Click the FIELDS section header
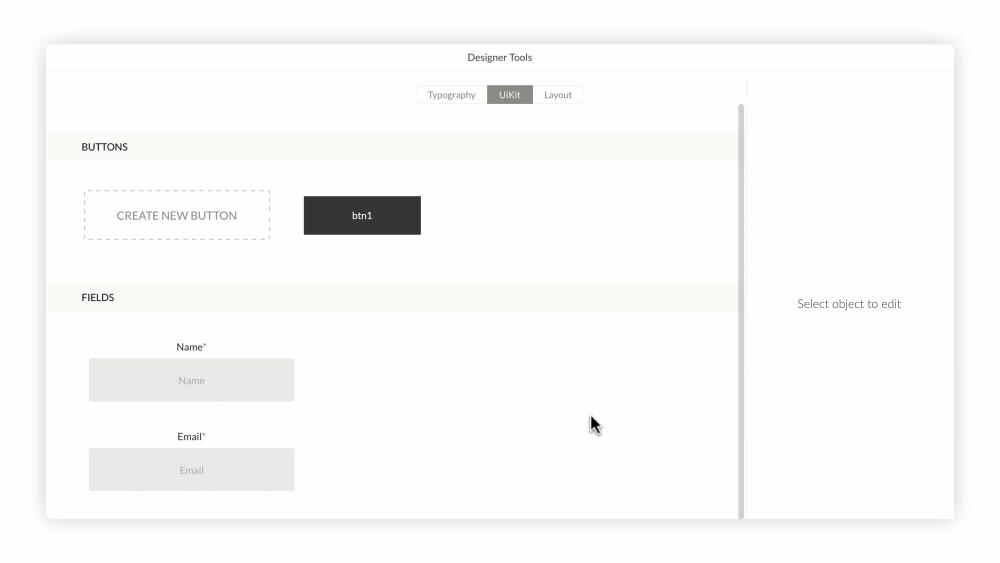 98,297
